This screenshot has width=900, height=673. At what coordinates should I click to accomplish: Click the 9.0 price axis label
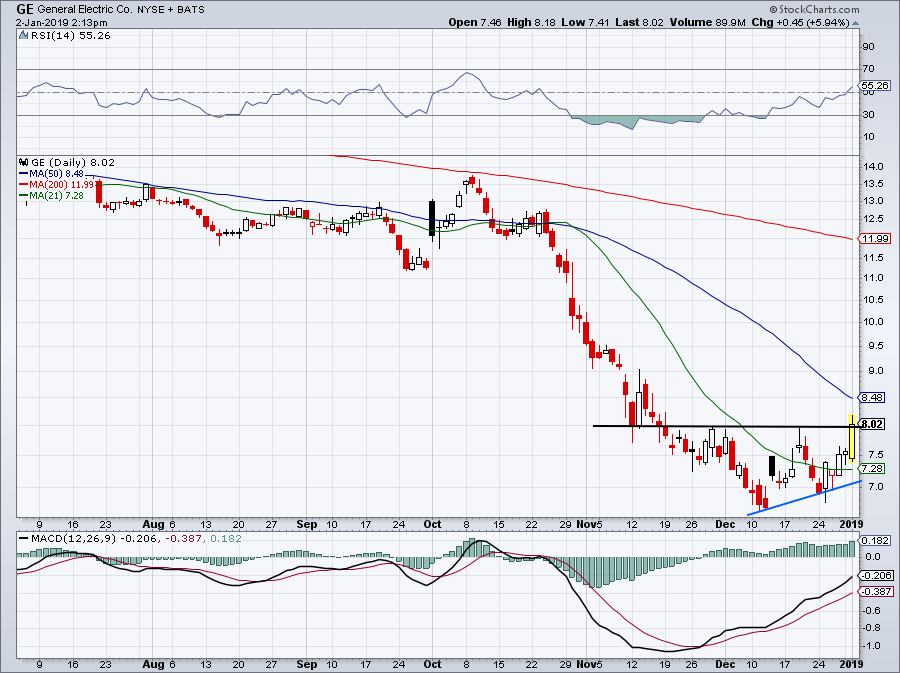(x=876, y=371)
